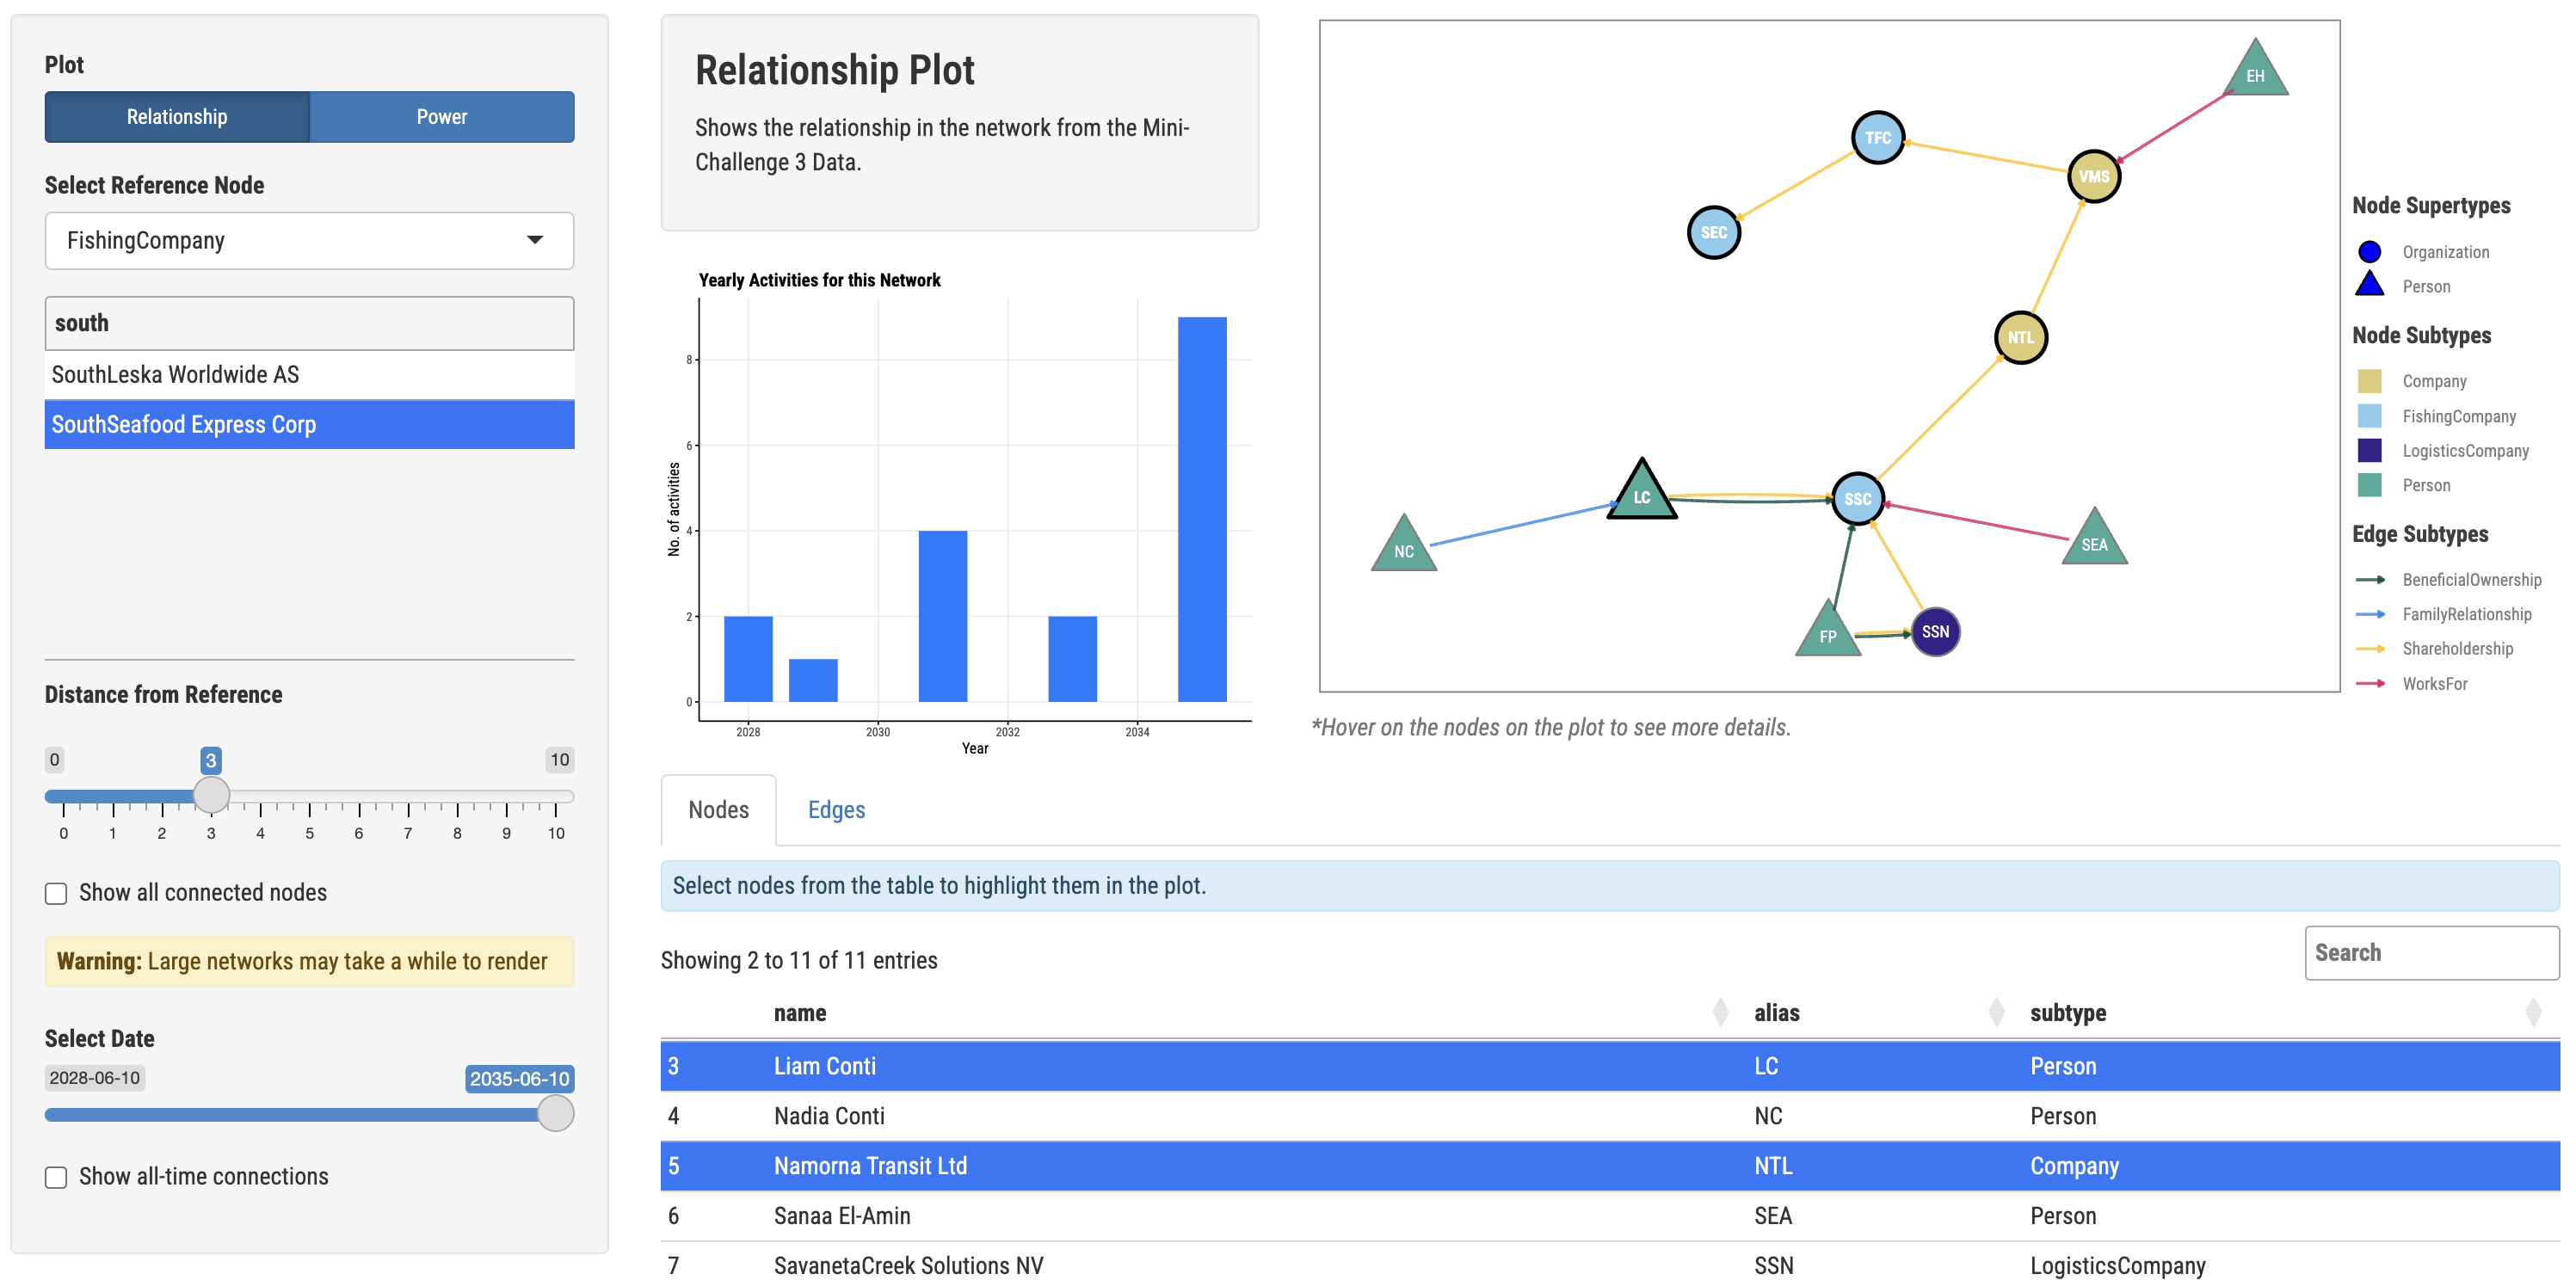Click the table Search field
This screenshot has height=1280, width=2576.
pyautogui.click(x=2431, y=953)
